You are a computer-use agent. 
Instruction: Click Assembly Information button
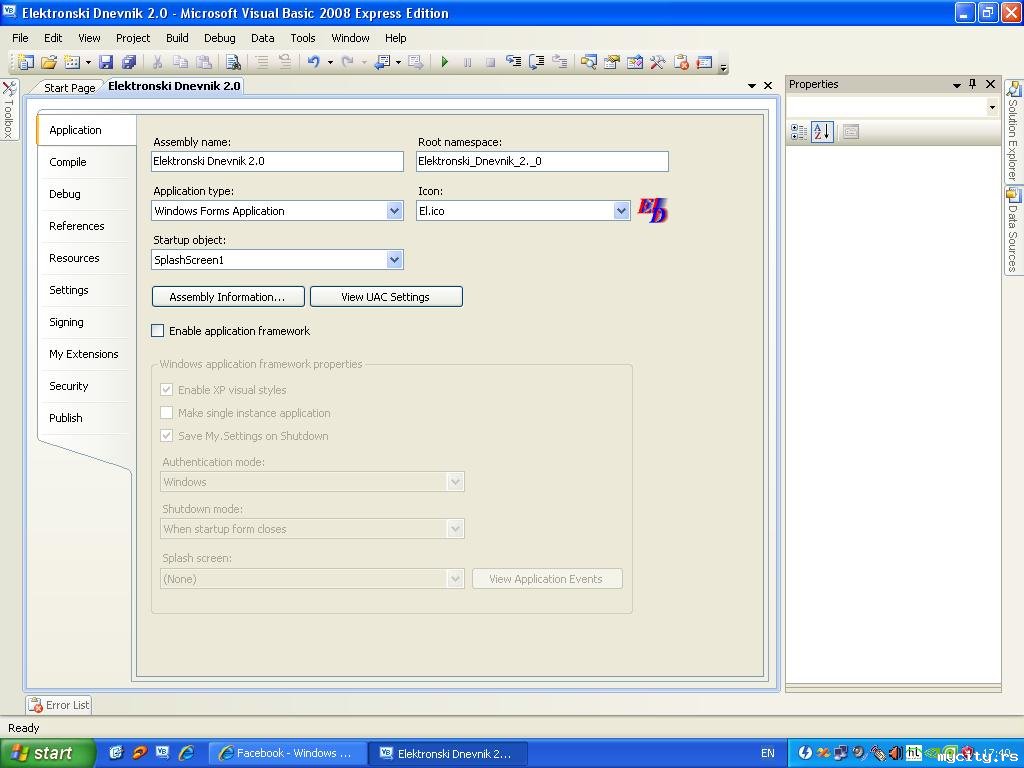click(x=228, y=296)
